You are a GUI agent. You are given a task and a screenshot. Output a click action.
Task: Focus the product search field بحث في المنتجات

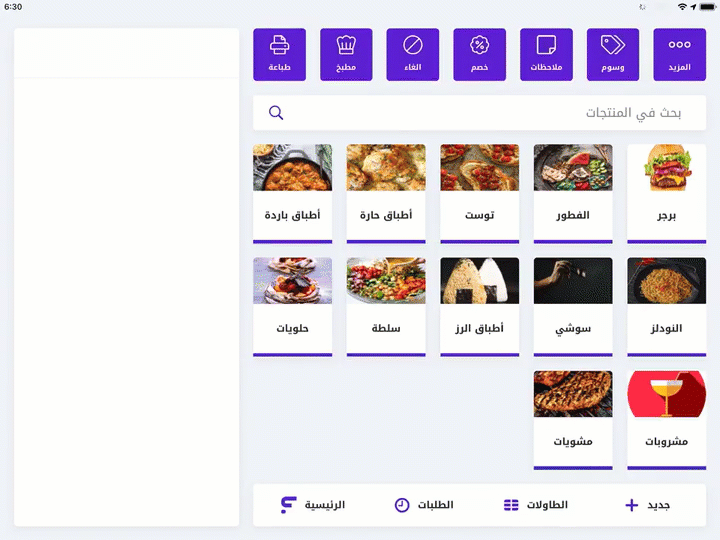(479, 112)
